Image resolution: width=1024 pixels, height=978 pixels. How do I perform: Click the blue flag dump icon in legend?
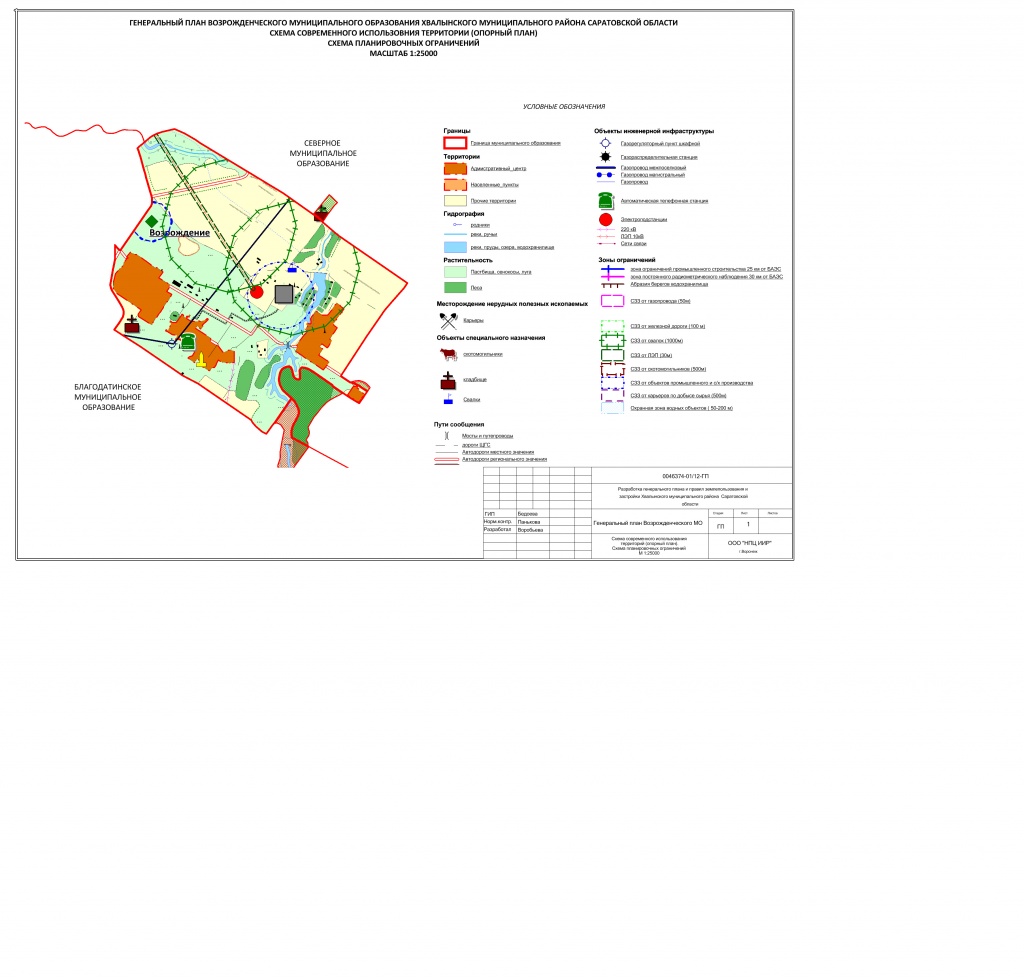tap(448, 400)
